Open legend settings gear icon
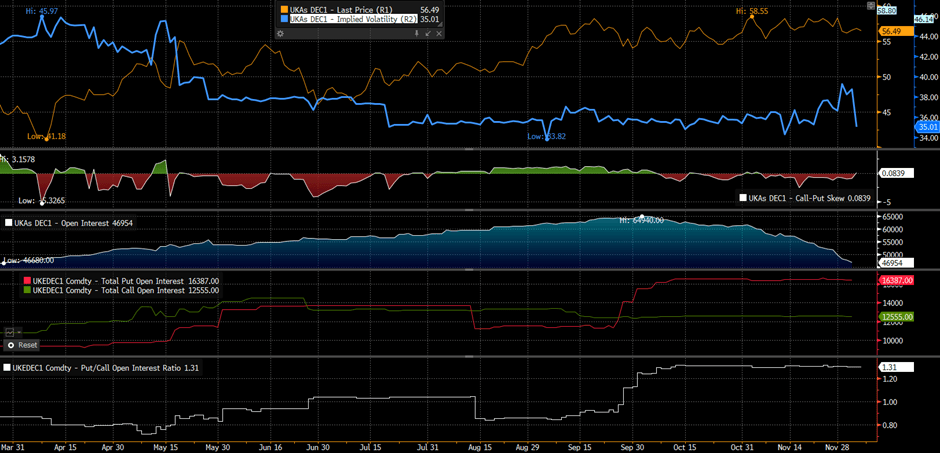The width and height of the screenshot is (940, 453). pyautogui.click(x=281, y=33)
